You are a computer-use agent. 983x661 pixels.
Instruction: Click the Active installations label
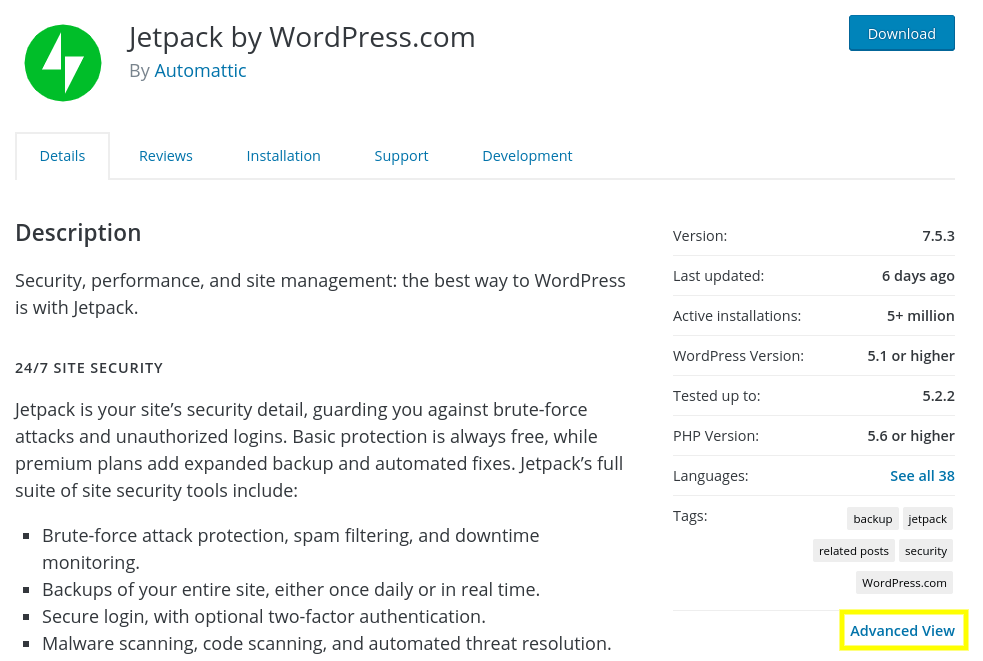[x=737, y=316]
